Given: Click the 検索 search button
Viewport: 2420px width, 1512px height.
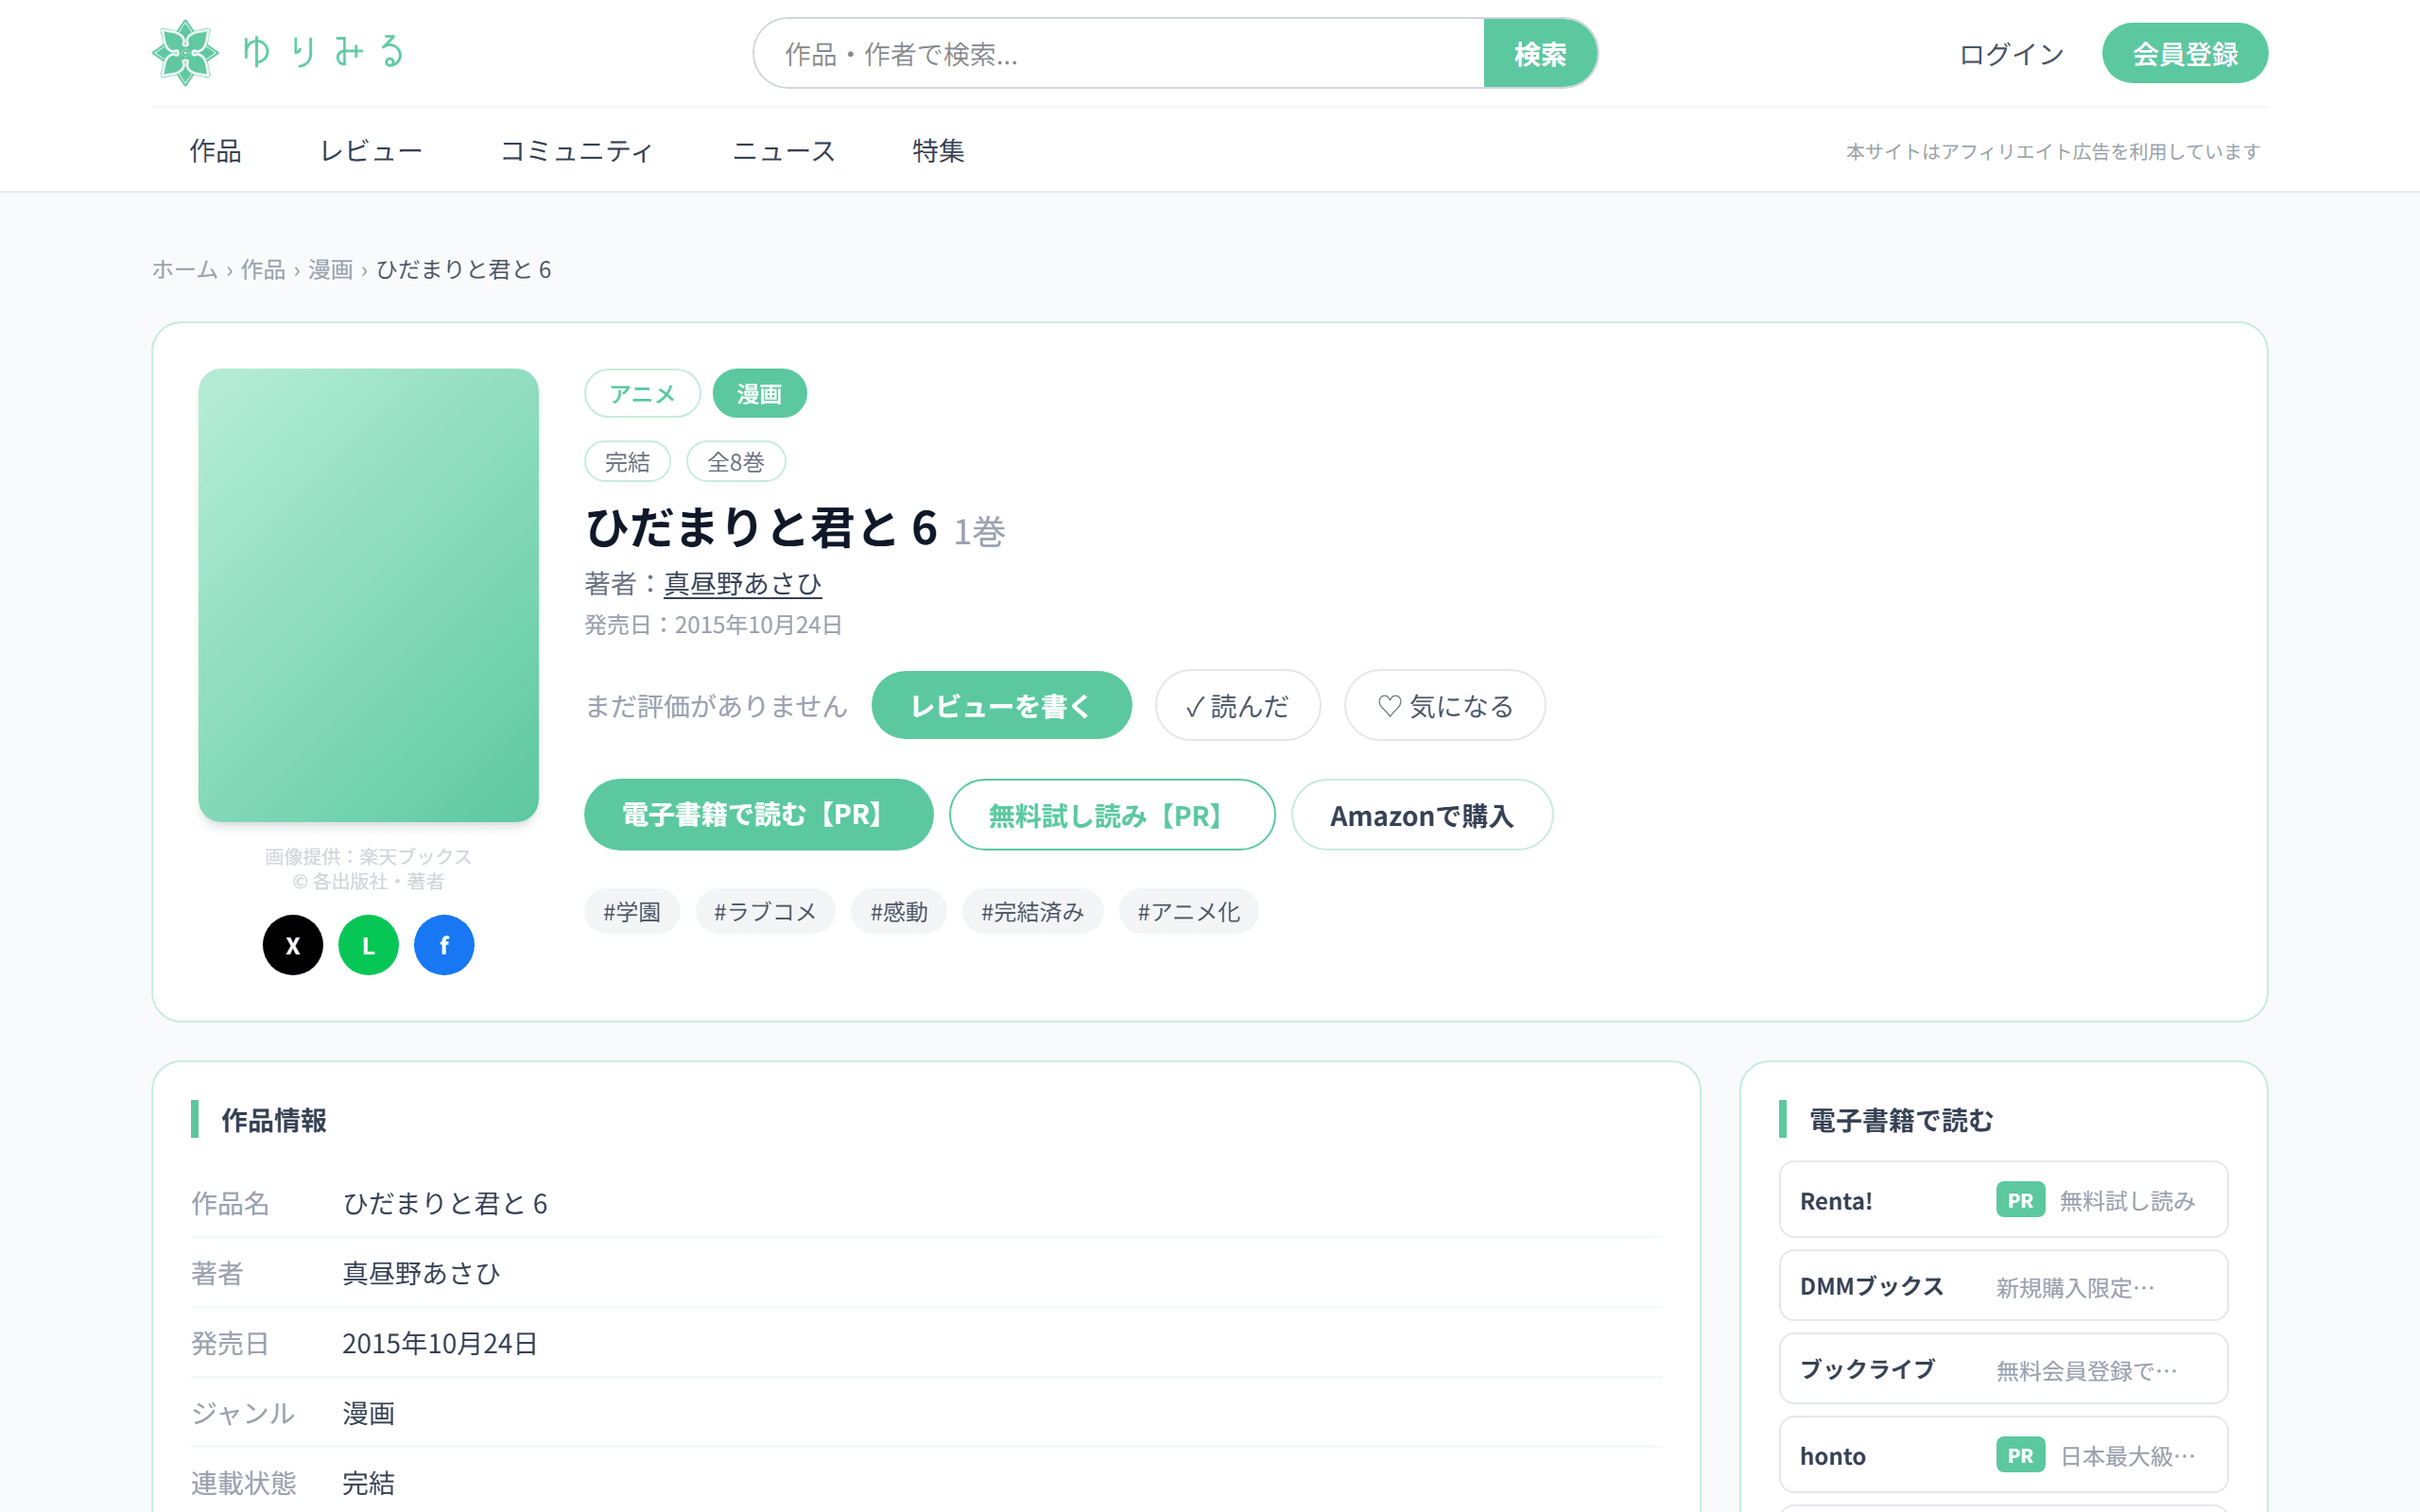Looking at the screenshot, I should (1540, 53).
